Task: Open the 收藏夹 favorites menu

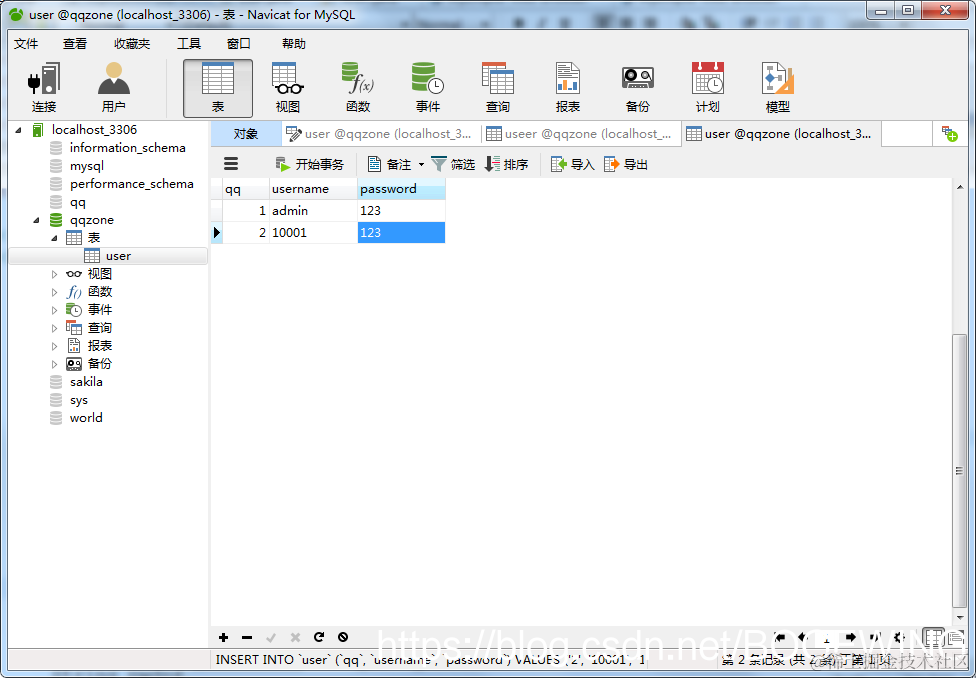Action: pos(132,44)
